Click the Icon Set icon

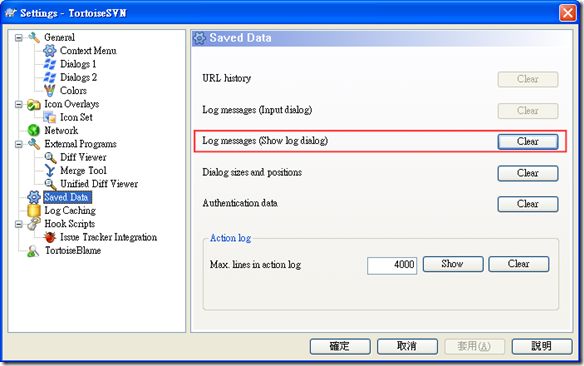click(x=50, y=117)
